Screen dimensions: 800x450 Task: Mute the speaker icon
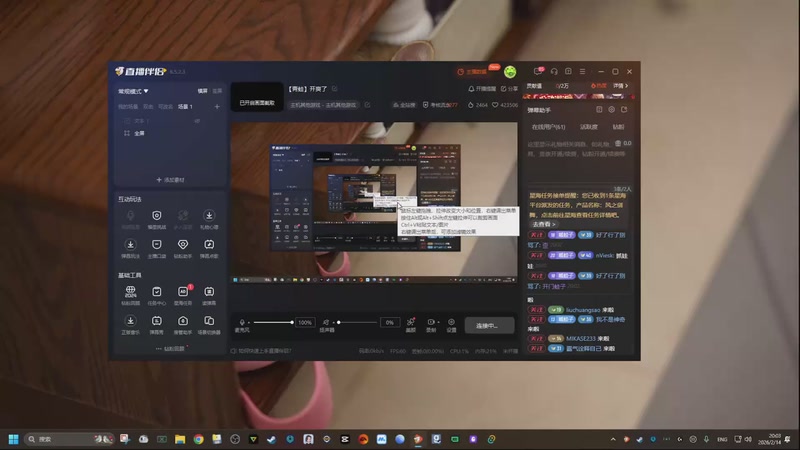coord(326,322)
